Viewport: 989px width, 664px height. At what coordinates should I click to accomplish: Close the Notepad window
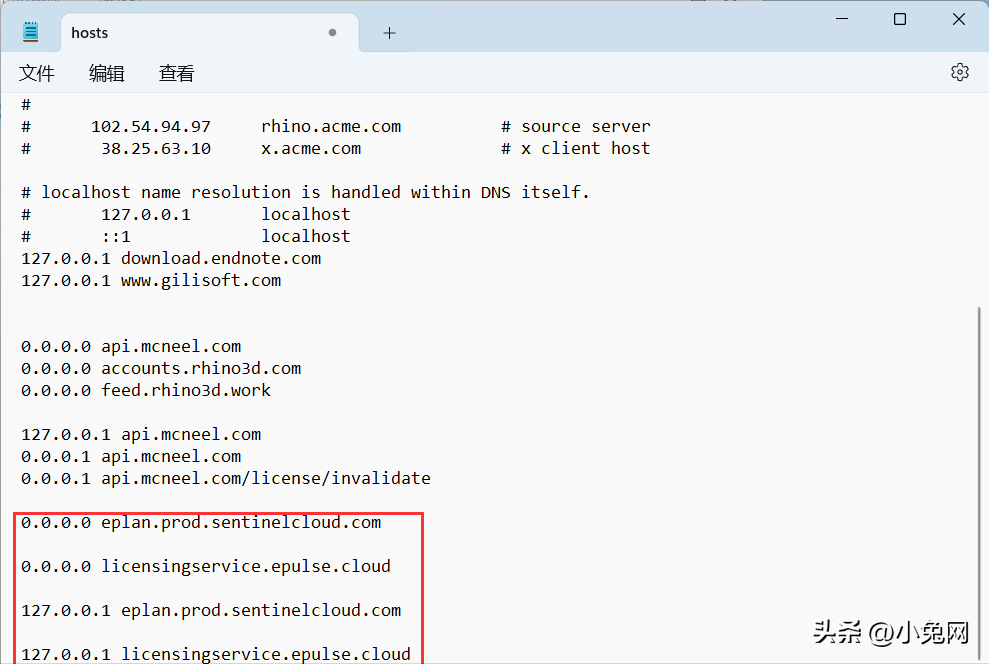click(958, 19)
